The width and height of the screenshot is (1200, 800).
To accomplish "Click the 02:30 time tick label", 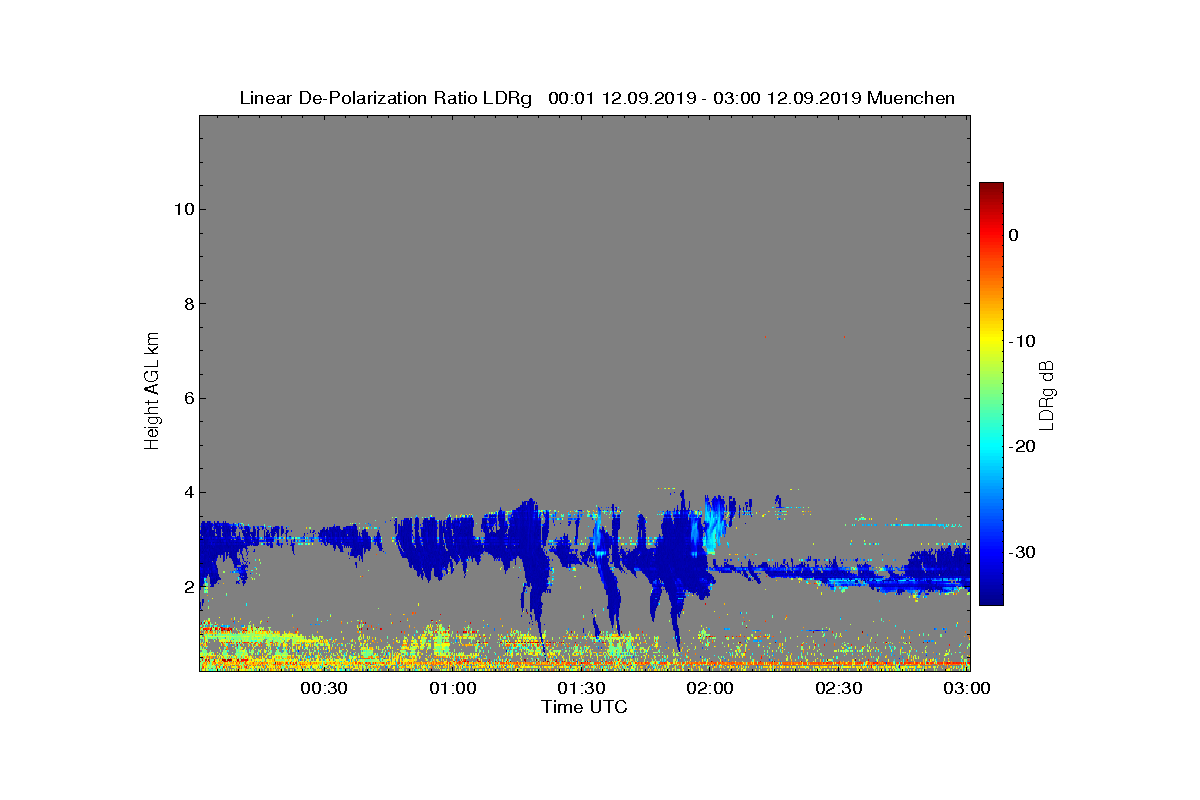I will click(839, 688).
